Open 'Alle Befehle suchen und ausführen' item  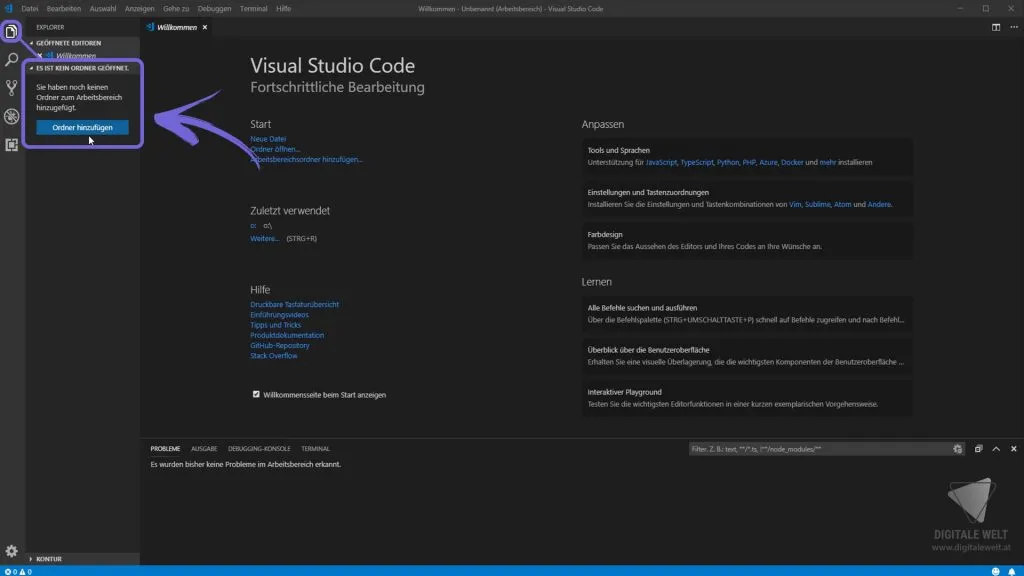[x=747, y=313]
